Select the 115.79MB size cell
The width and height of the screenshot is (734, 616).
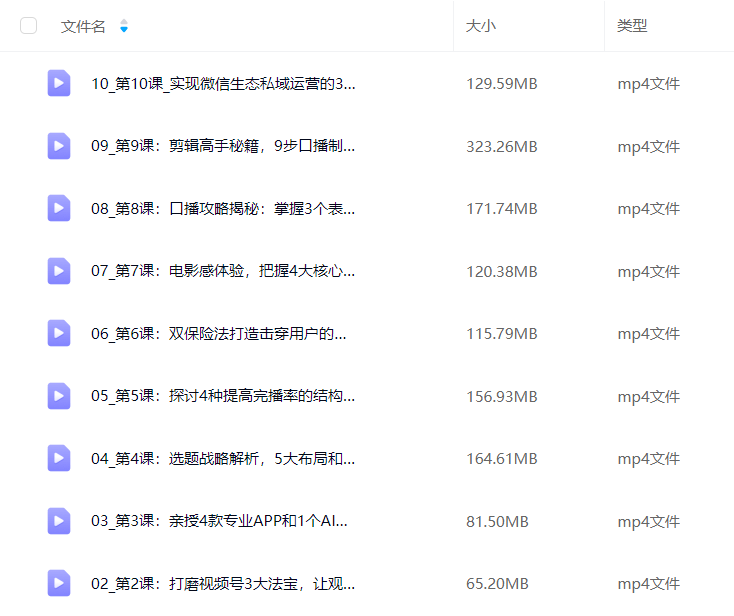(x=501, y=334)
